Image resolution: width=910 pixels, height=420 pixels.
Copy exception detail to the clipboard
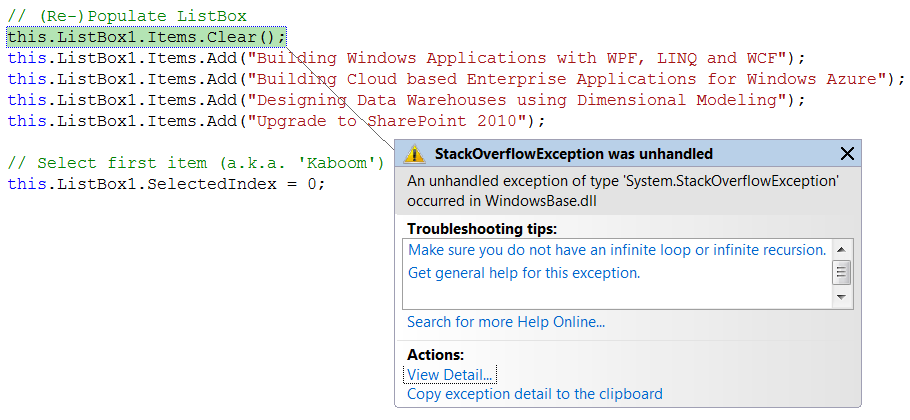[535, 394]
